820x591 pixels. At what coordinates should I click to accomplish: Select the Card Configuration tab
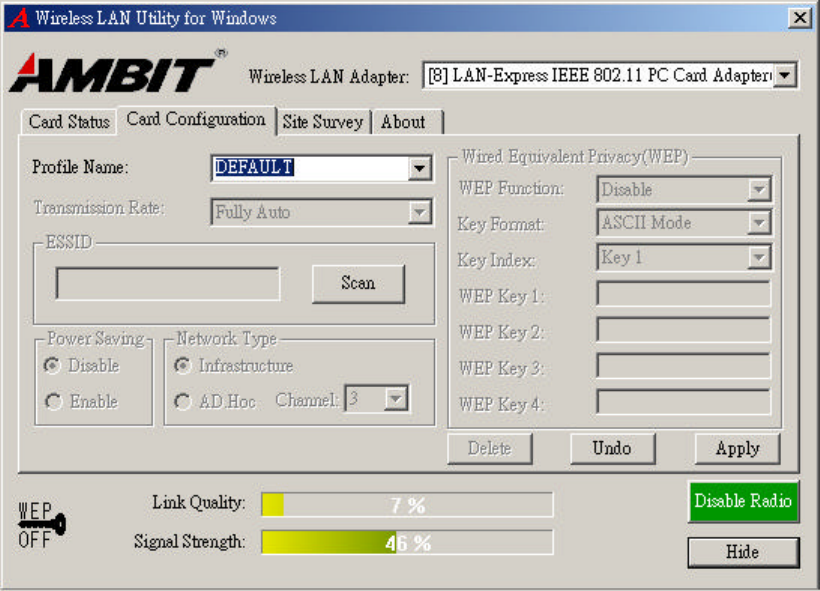(x=196, y=119)
